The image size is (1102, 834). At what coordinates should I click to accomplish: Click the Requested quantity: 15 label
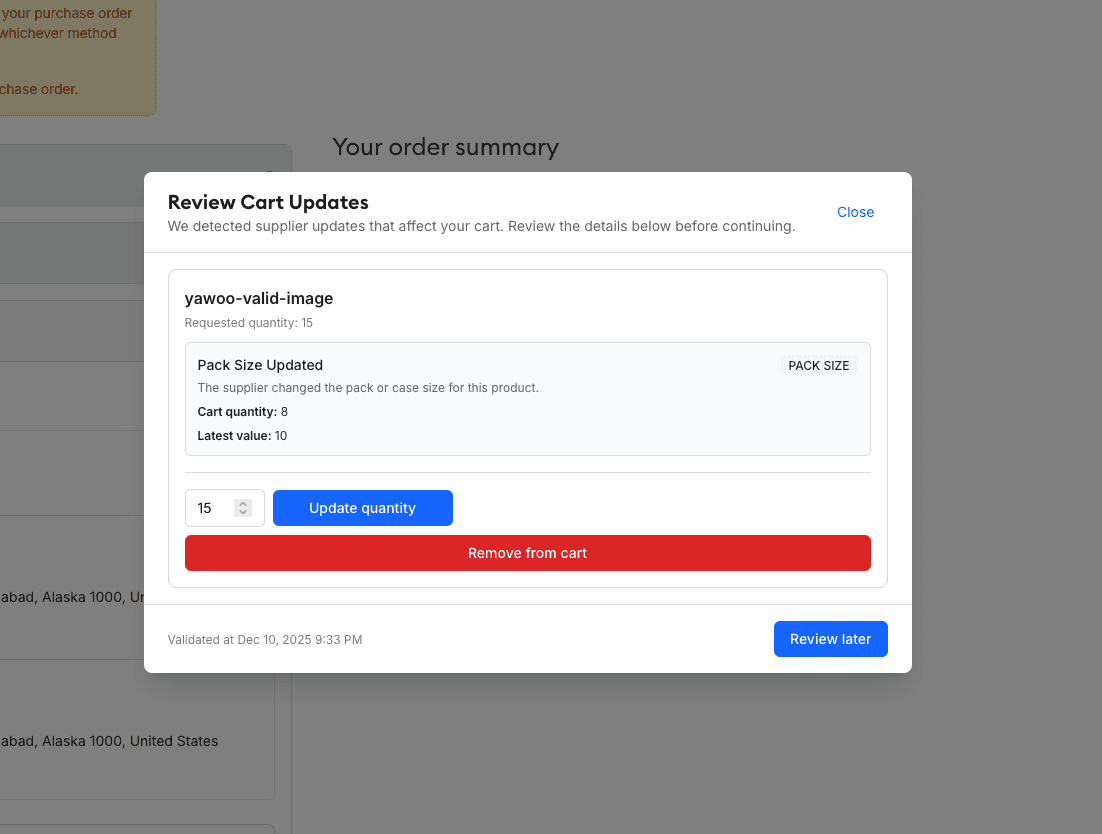pyautogui.click(x=249, y=323)
